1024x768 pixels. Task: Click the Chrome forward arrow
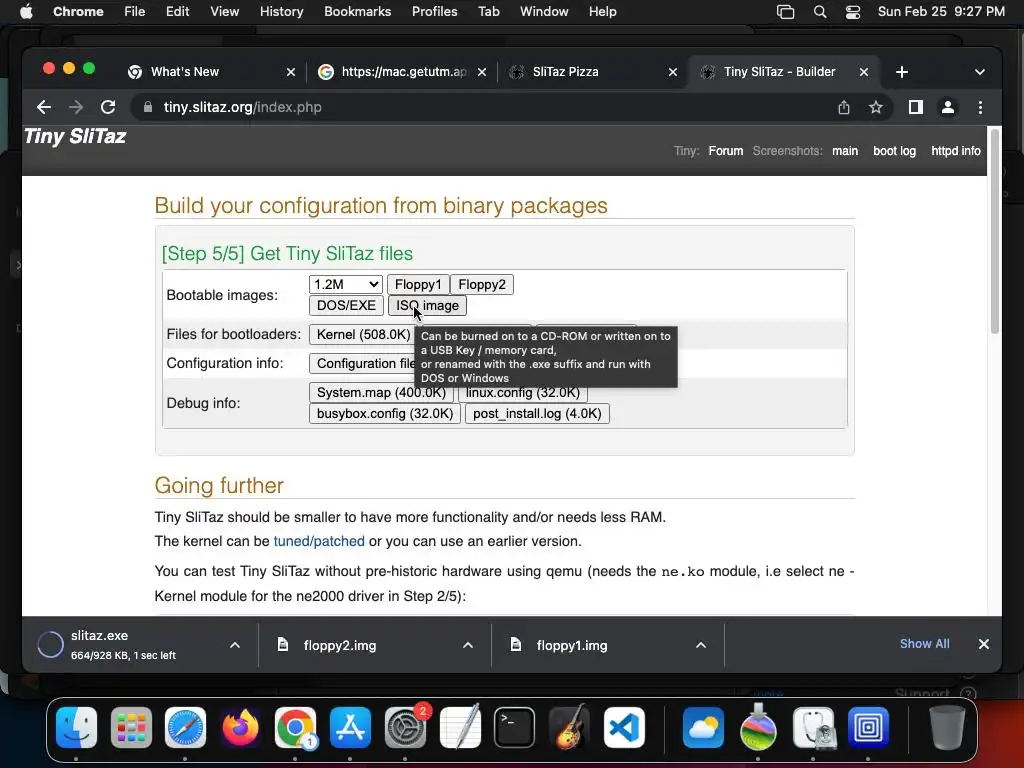76,107
